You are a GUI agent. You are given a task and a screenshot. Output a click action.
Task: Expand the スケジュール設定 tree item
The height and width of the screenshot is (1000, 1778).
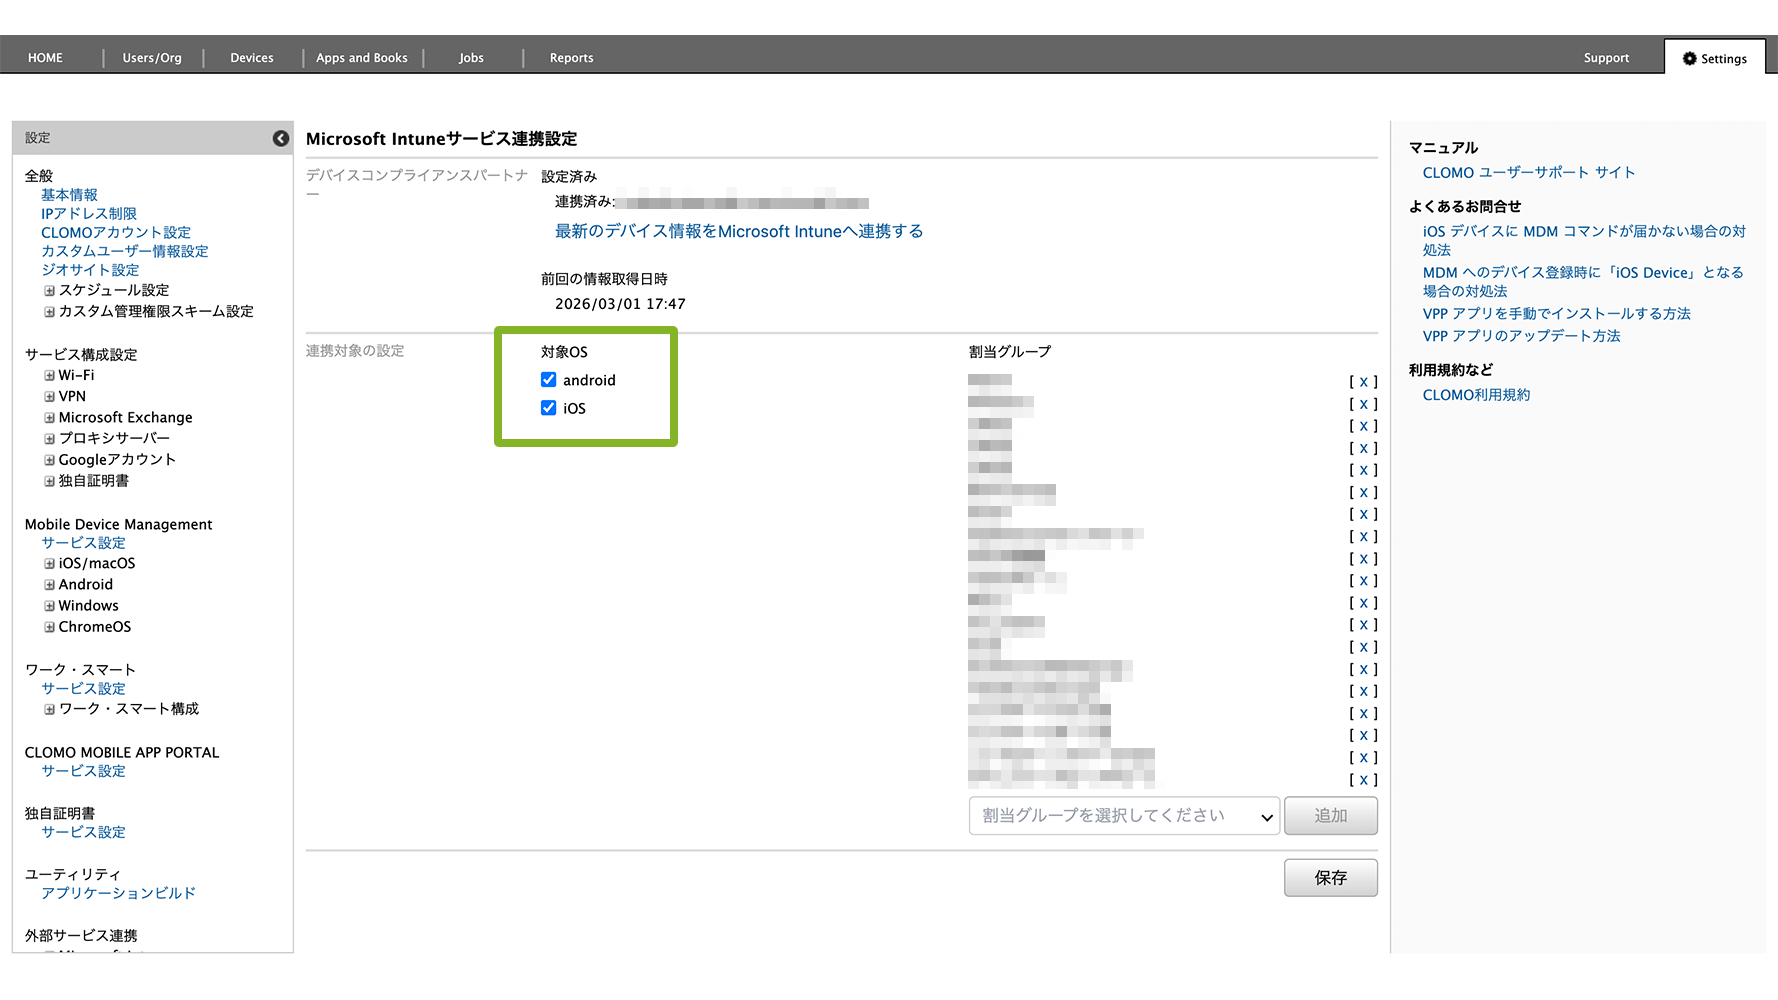(49, 291)
